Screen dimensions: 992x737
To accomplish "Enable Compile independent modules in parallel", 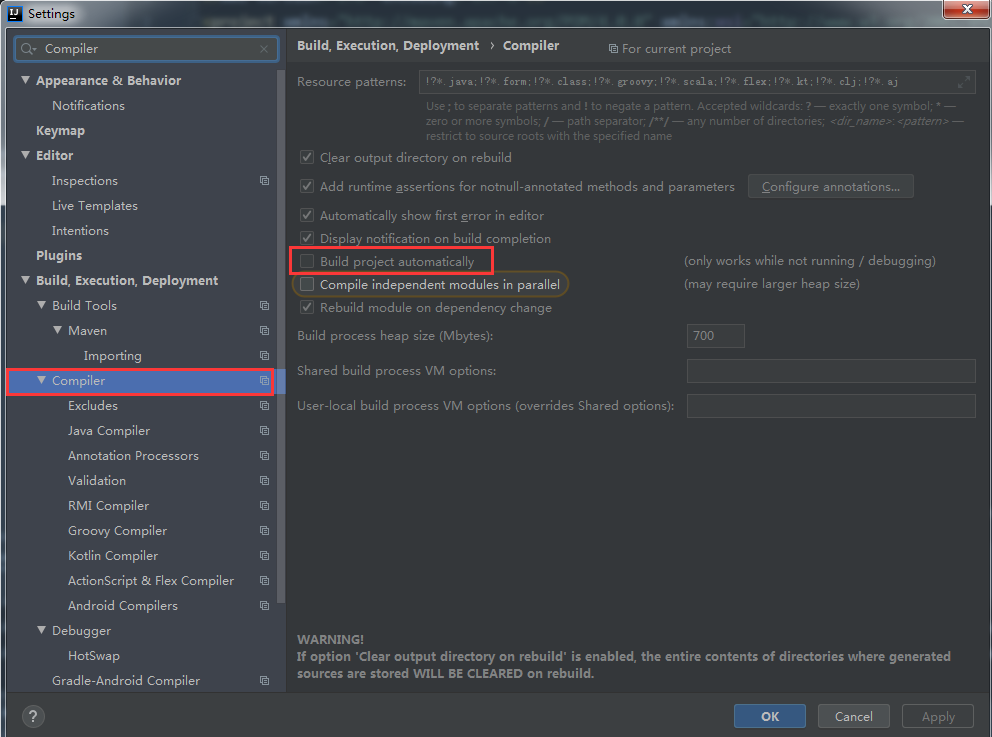I will pos(307,285).
